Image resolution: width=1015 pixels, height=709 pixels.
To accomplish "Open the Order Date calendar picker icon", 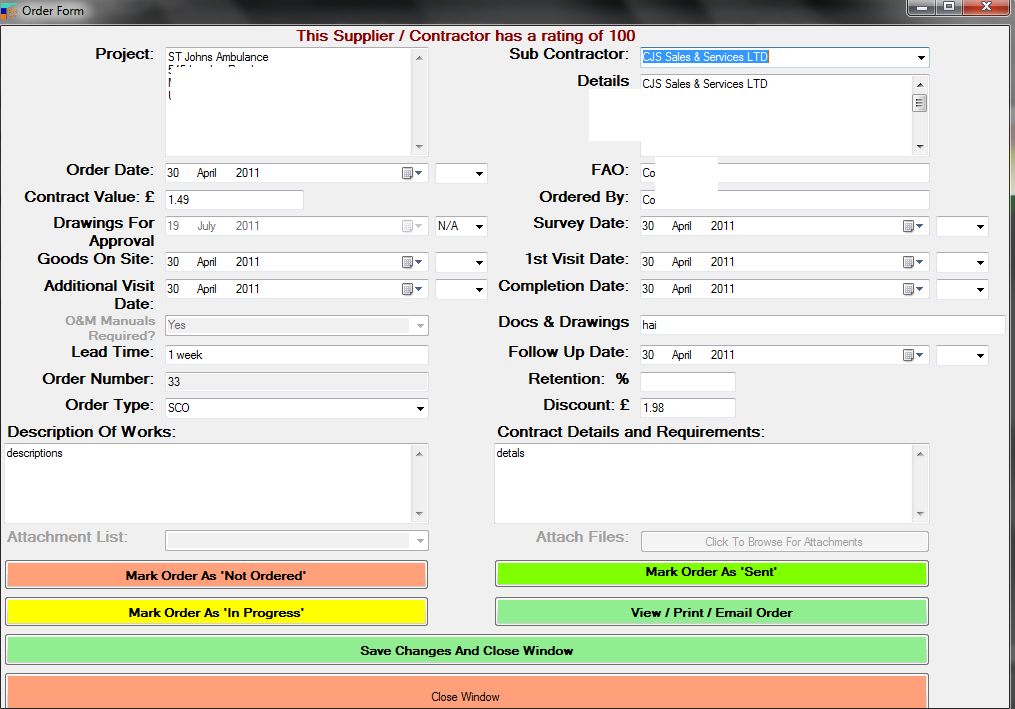I will (410, 173).
